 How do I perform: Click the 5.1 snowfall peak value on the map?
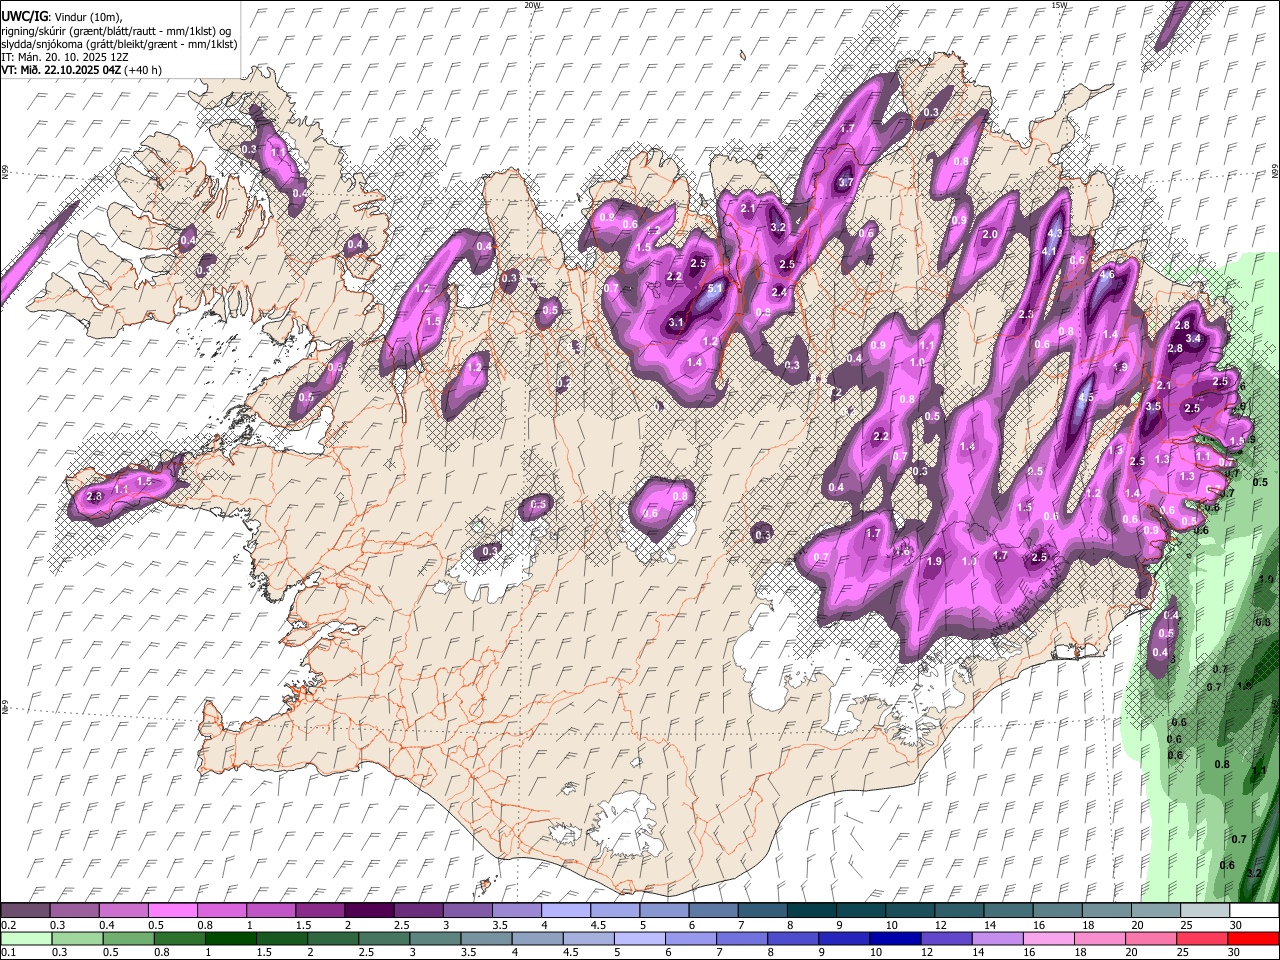pos(715,290)
